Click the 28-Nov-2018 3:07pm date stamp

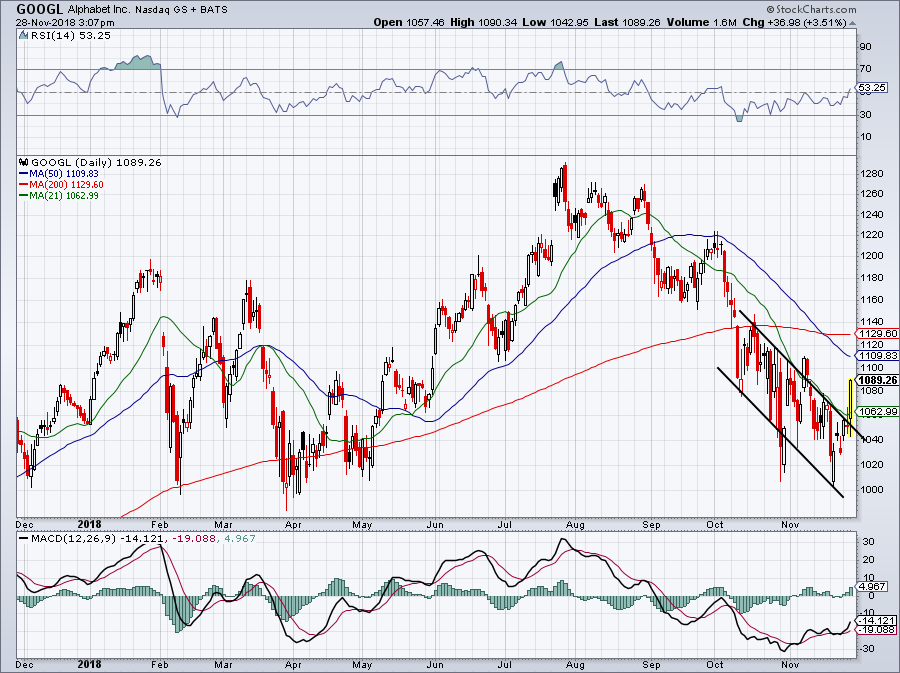[65, 23]
